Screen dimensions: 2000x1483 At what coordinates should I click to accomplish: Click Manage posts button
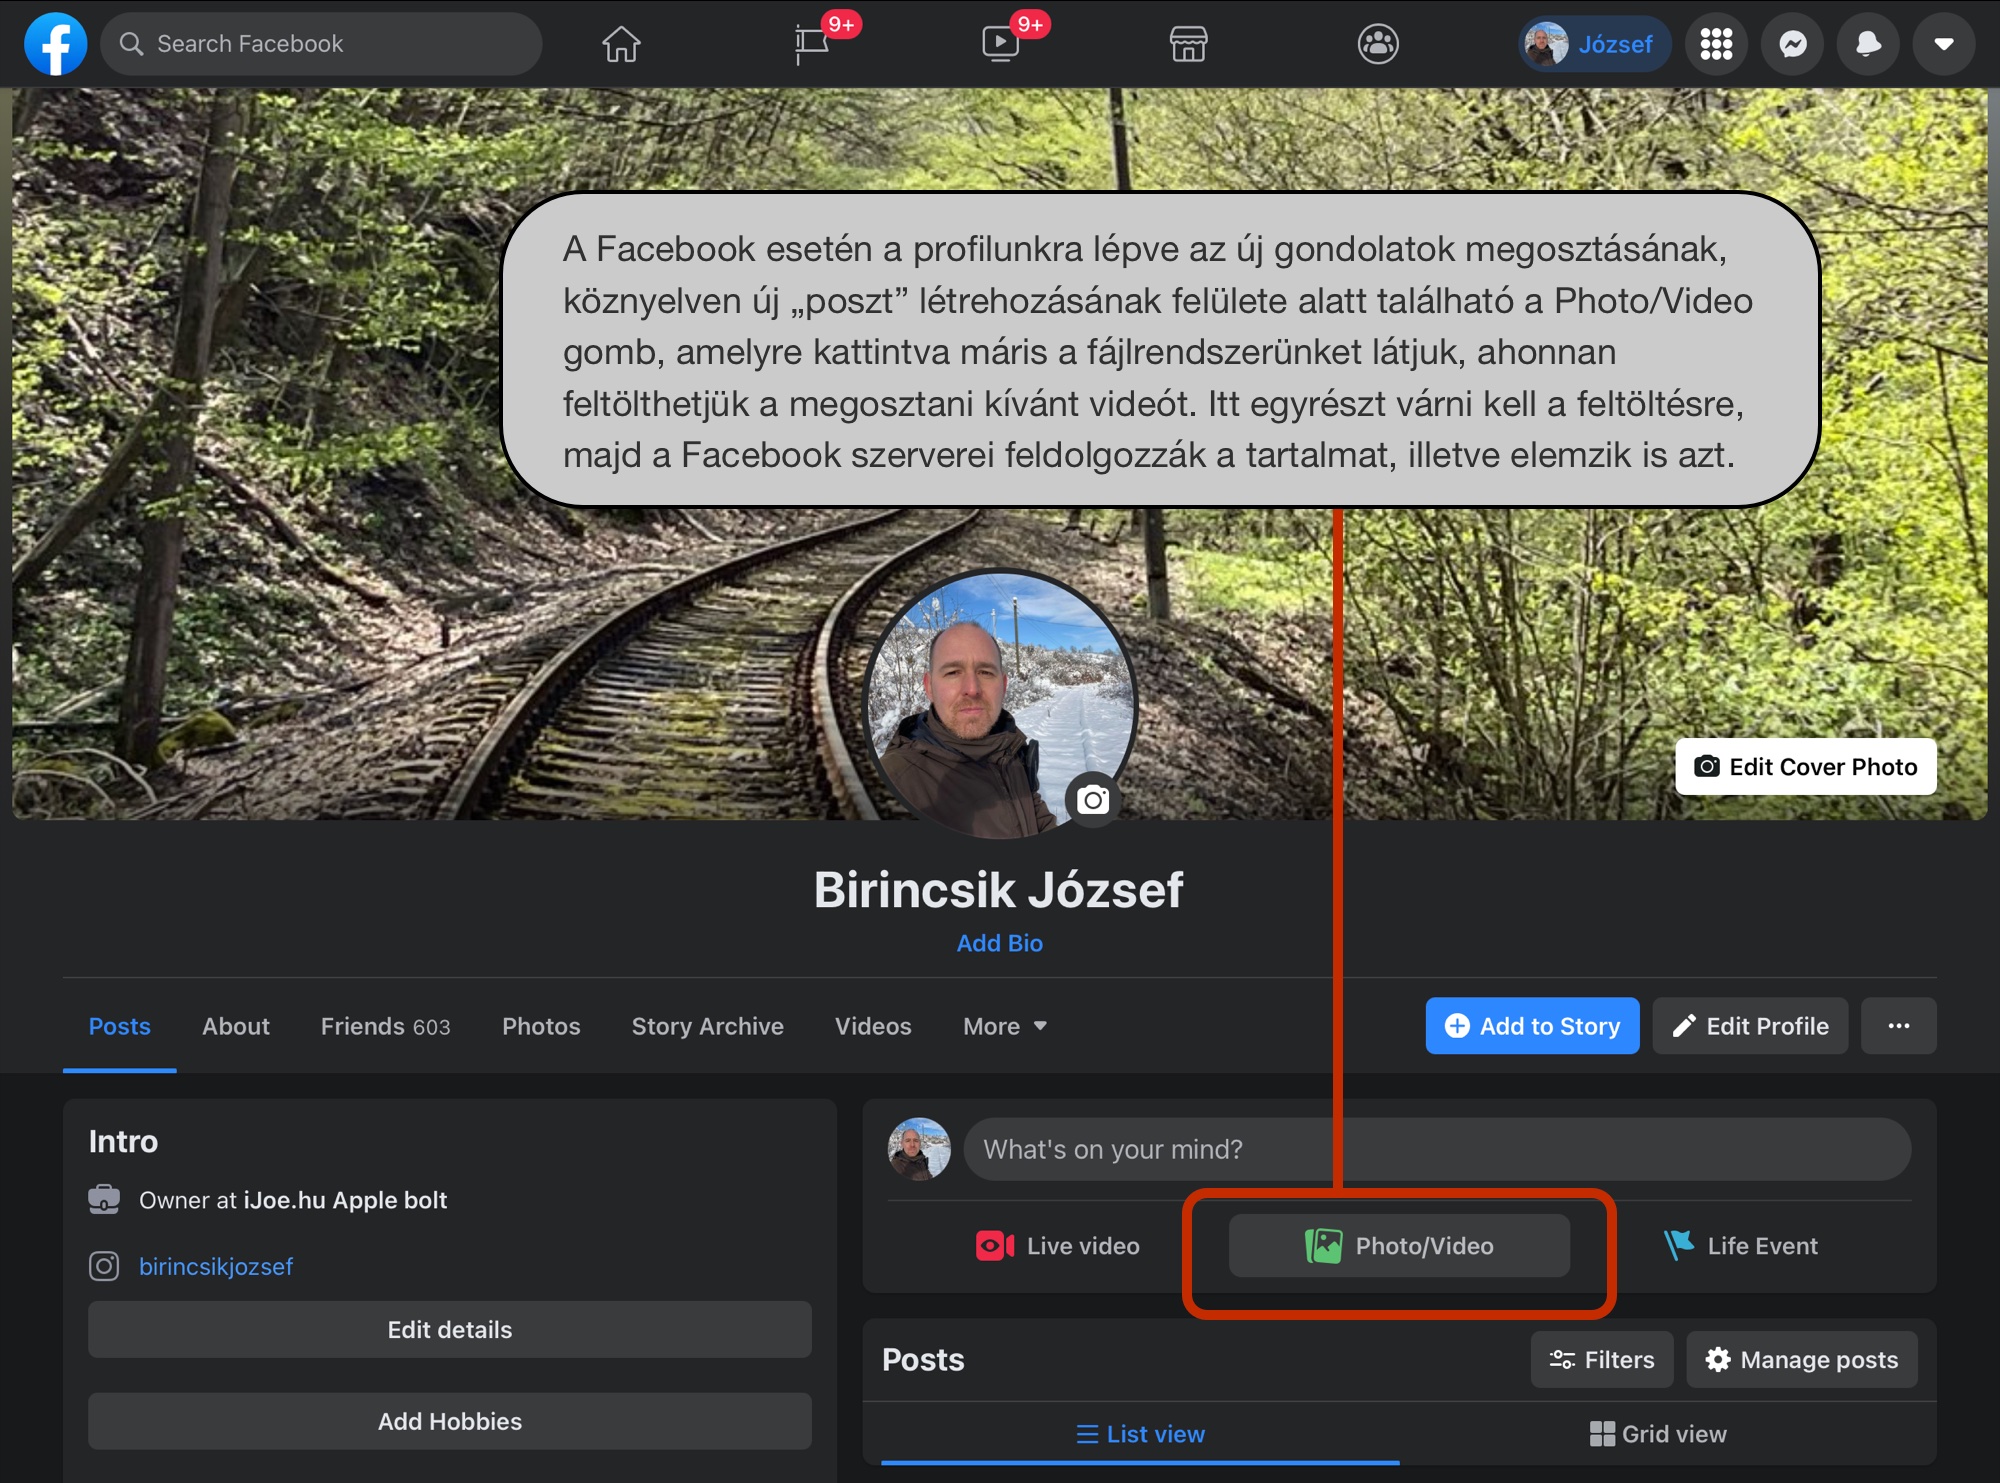[x=1802, y=1360]
